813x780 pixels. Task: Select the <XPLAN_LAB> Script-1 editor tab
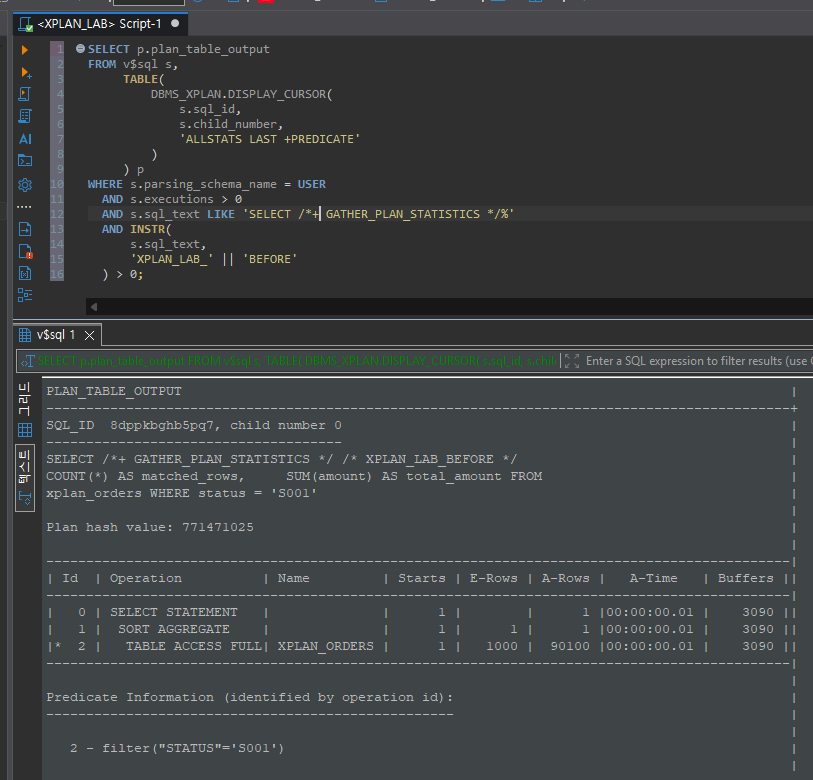pos(100,24)
